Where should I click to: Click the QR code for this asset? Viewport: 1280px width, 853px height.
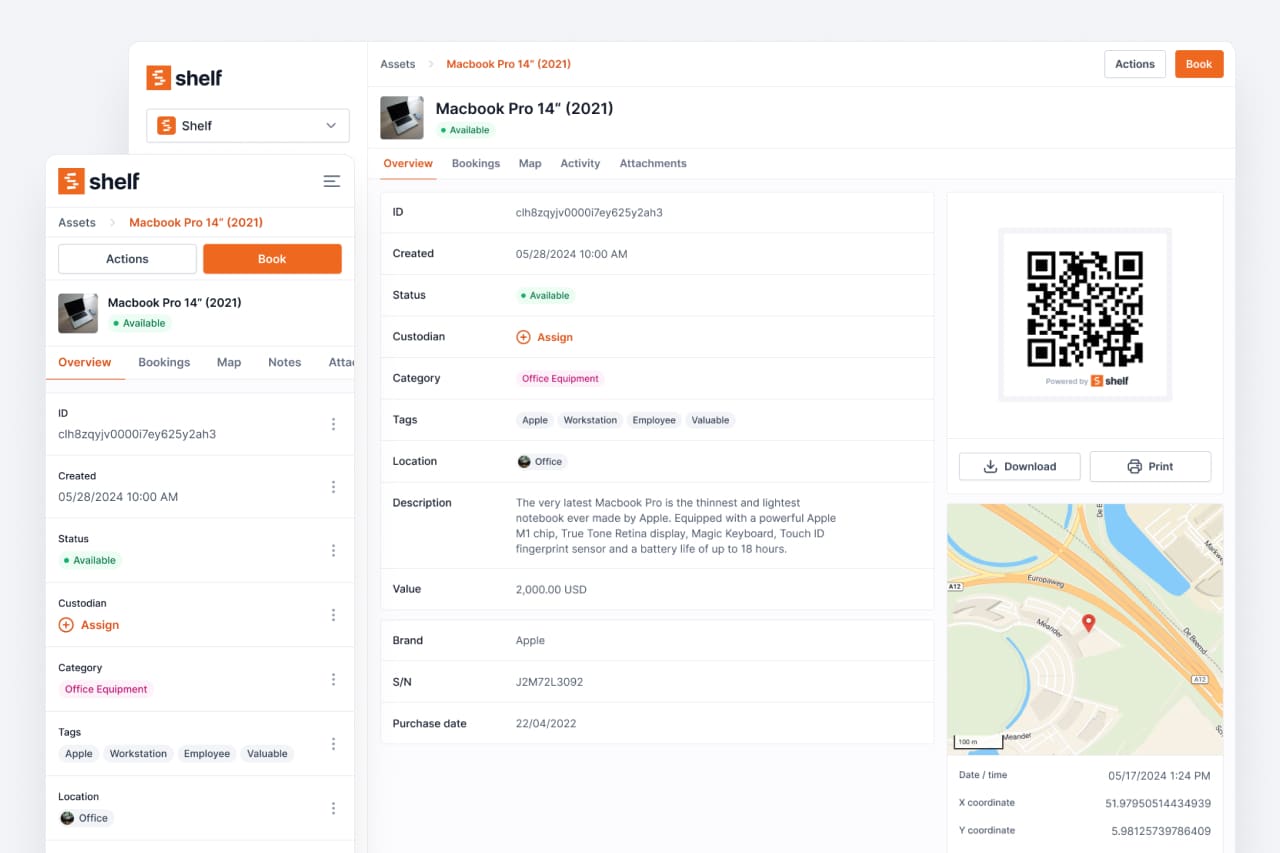1084,307
